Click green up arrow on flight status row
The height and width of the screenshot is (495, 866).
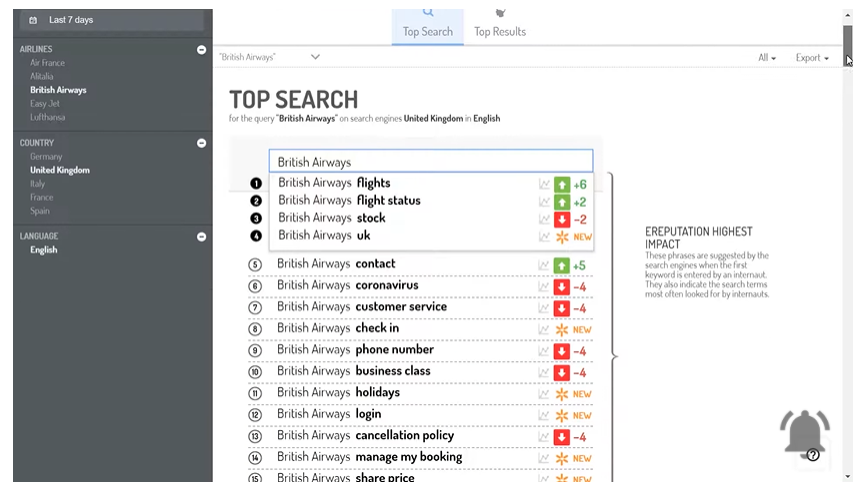tap(562, 202)
